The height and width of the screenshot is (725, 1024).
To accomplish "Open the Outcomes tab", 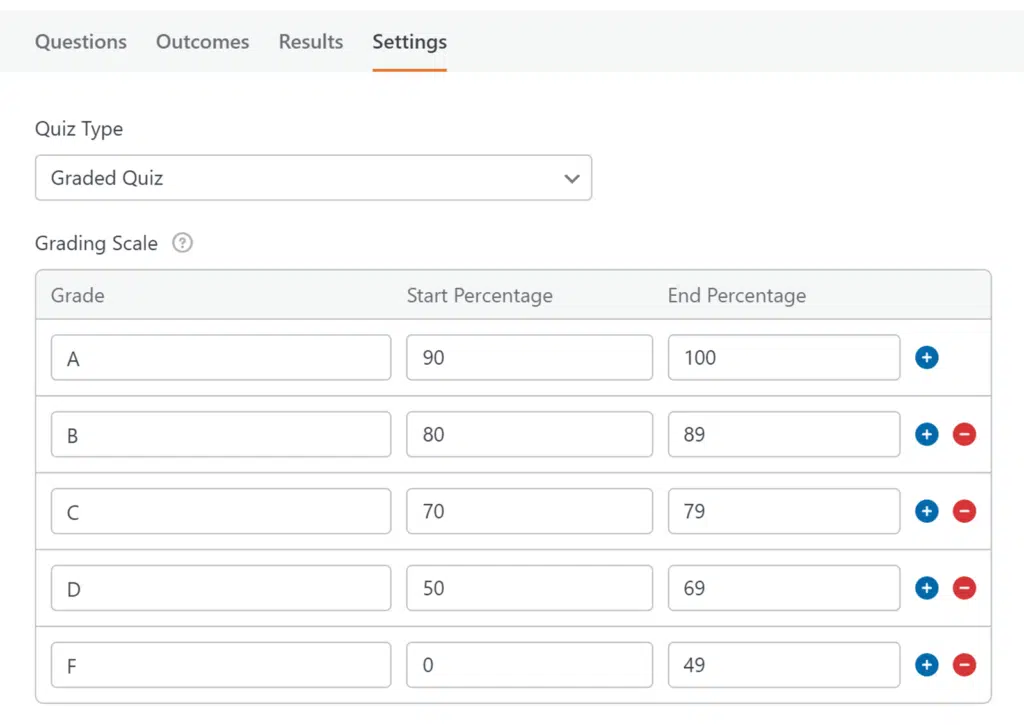I will coord(202,42).
